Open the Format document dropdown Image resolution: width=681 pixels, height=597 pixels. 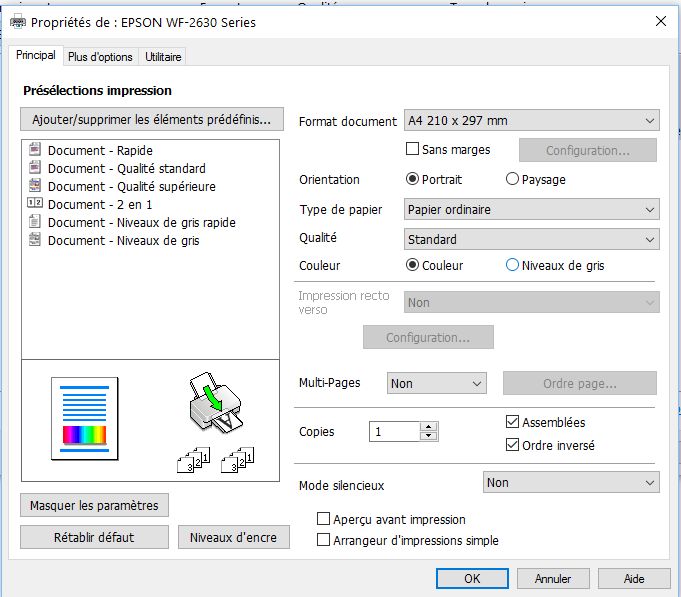click(x=532, y=120)
